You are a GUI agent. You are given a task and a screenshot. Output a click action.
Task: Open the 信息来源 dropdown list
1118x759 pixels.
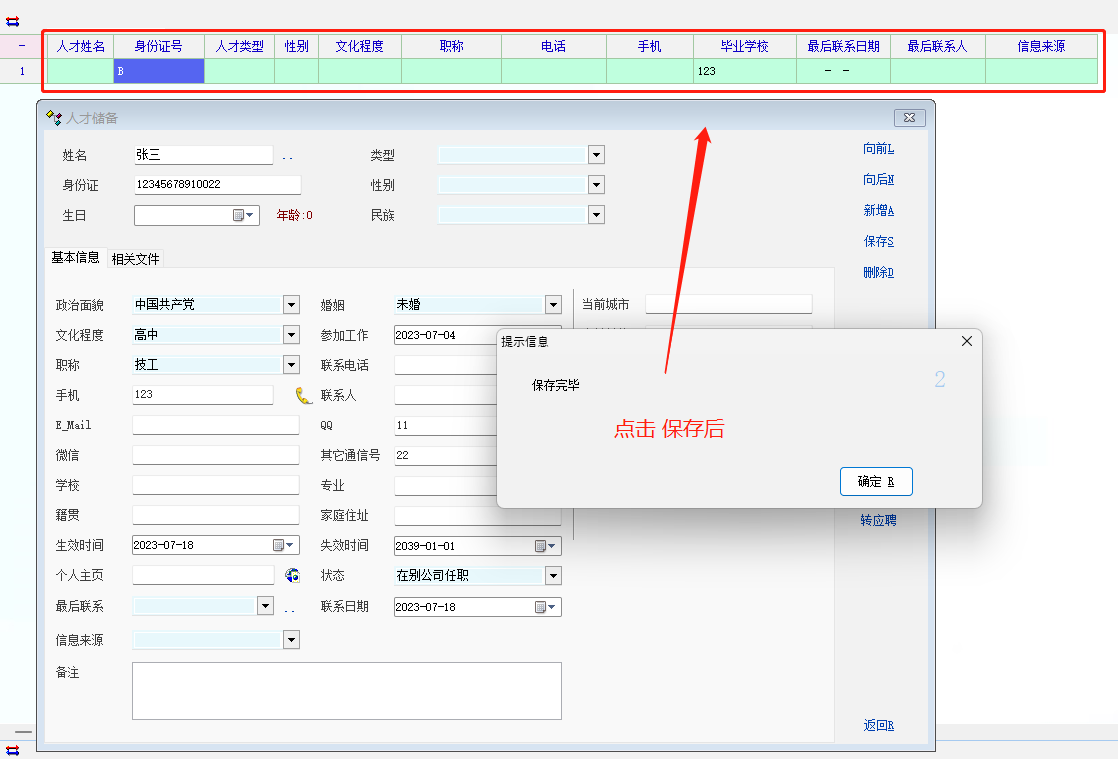(x=291, y=640)
